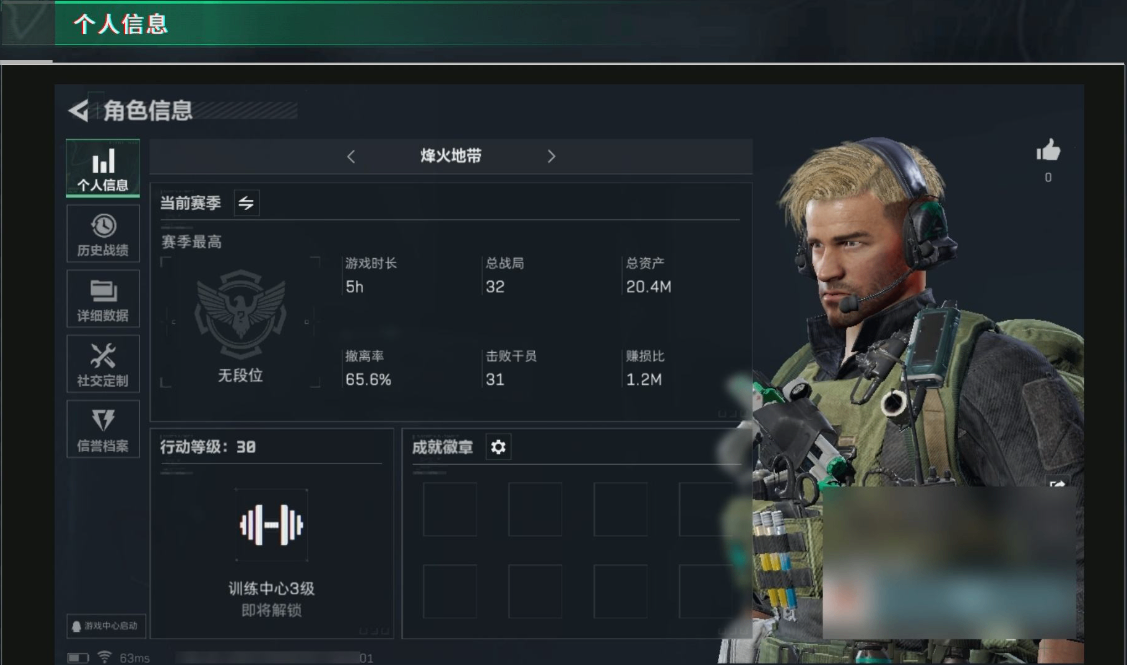Open 历史战绩 clock icon tab
Viewport: 1127px width, 665px height.
coord(103,234)
